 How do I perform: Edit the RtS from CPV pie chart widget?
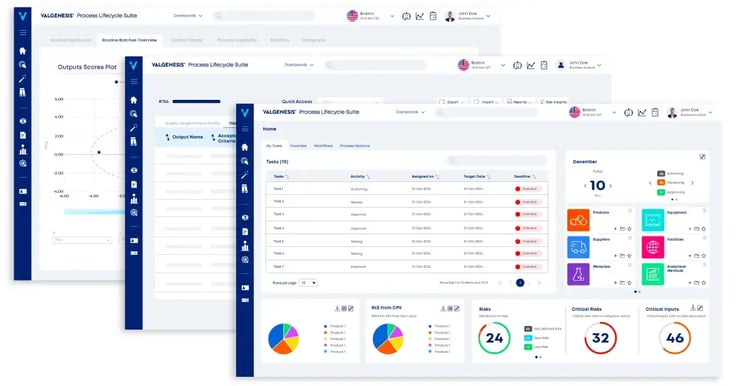coord(457,309)
